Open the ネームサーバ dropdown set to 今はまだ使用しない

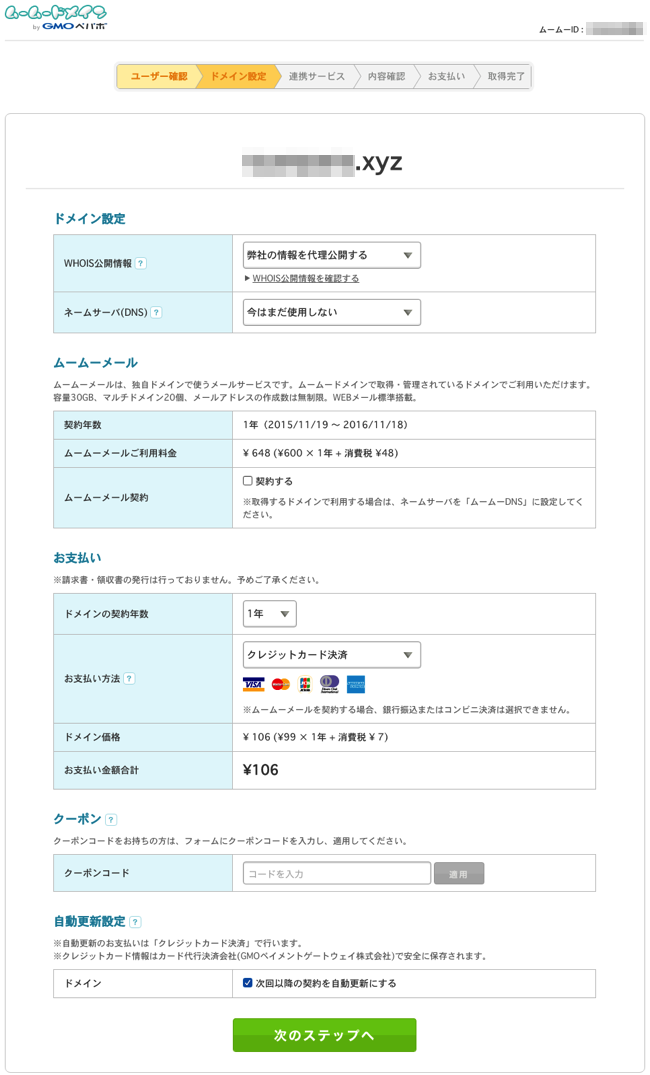click(331, 313)
